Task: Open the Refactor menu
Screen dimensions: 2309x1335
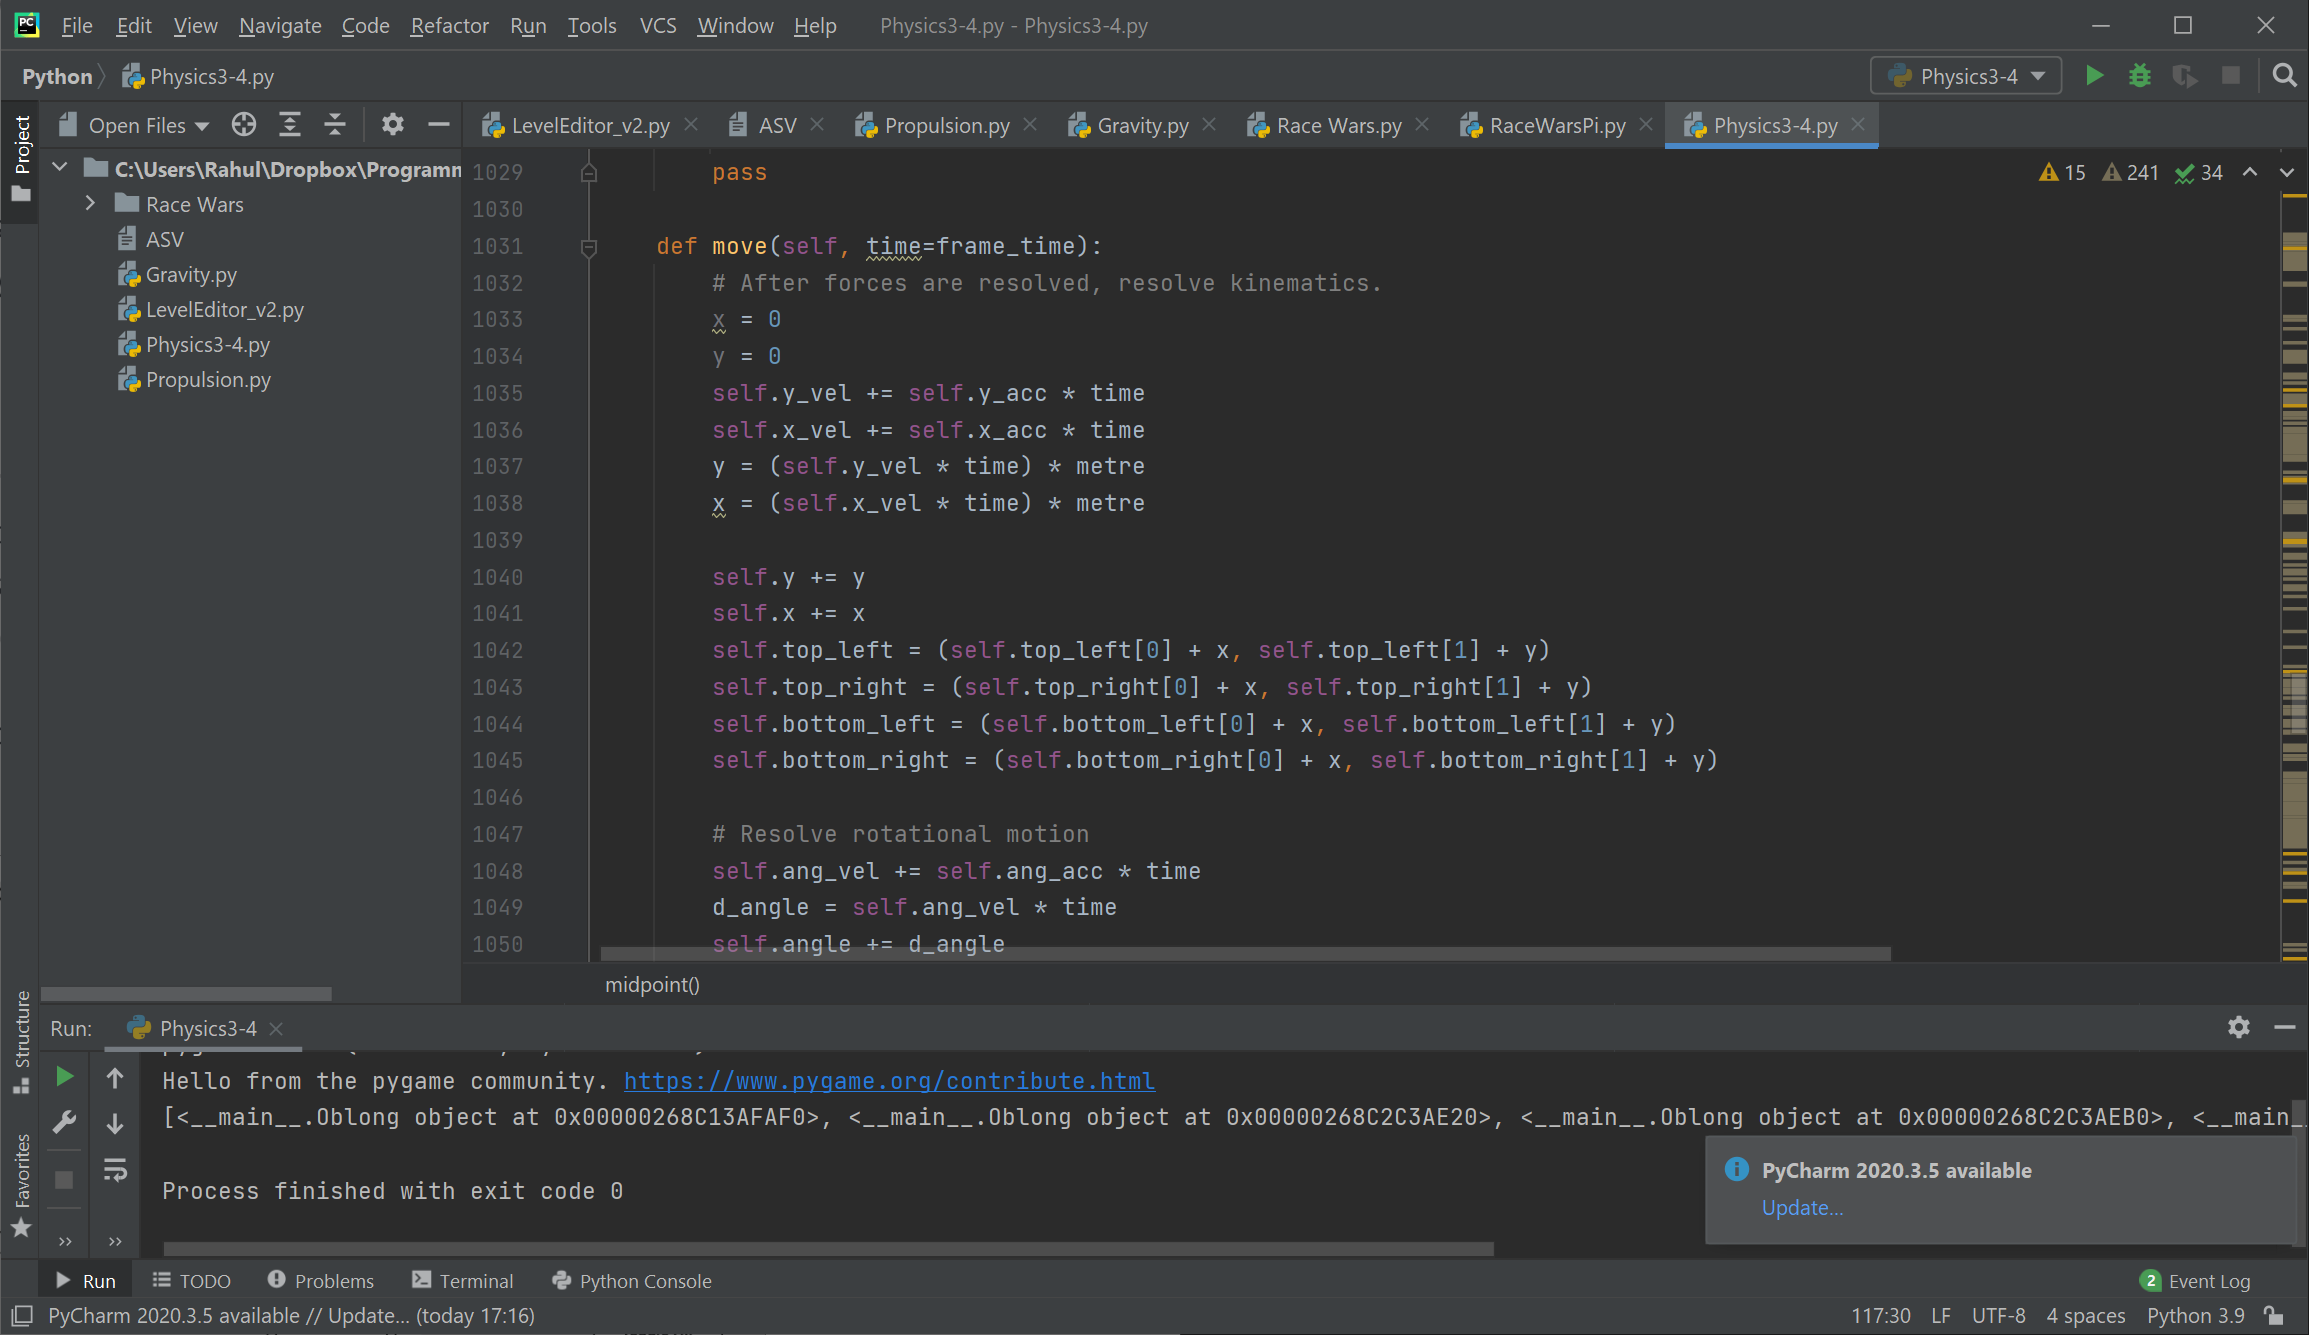Action: pyautogui.click(x=449, y=26)
